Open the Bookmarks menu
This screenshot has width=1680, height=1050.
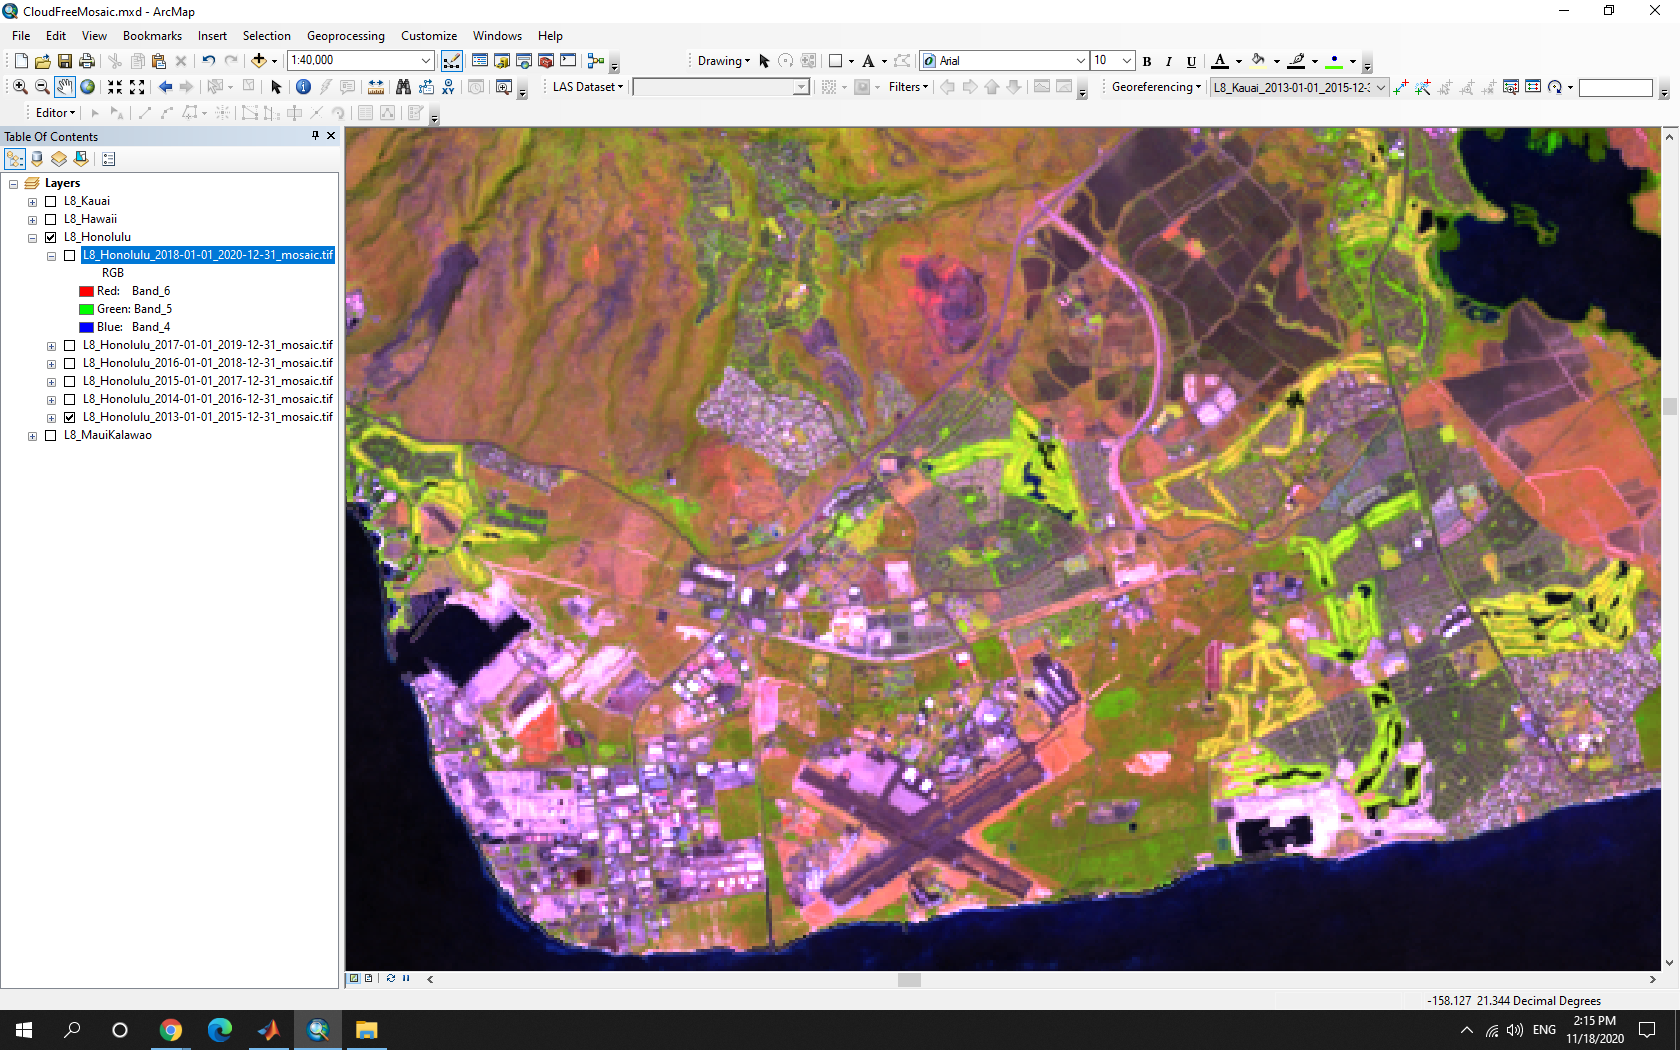click(152, 36)
